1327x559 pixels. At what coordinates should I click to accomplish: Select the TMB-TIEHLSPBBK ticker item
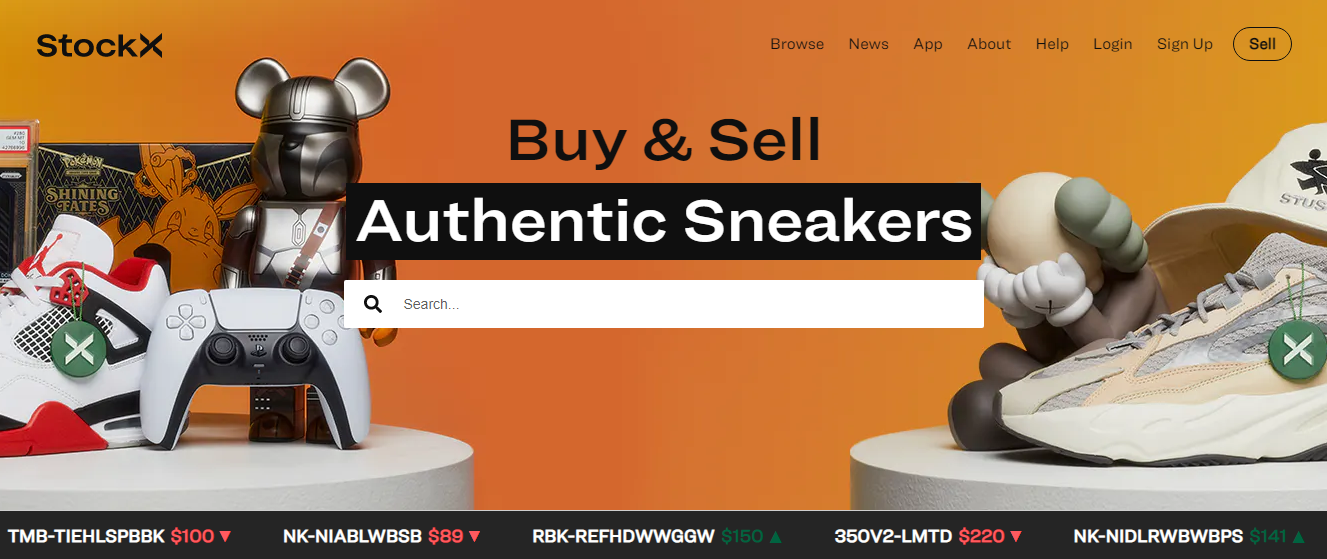coord(119,537)
